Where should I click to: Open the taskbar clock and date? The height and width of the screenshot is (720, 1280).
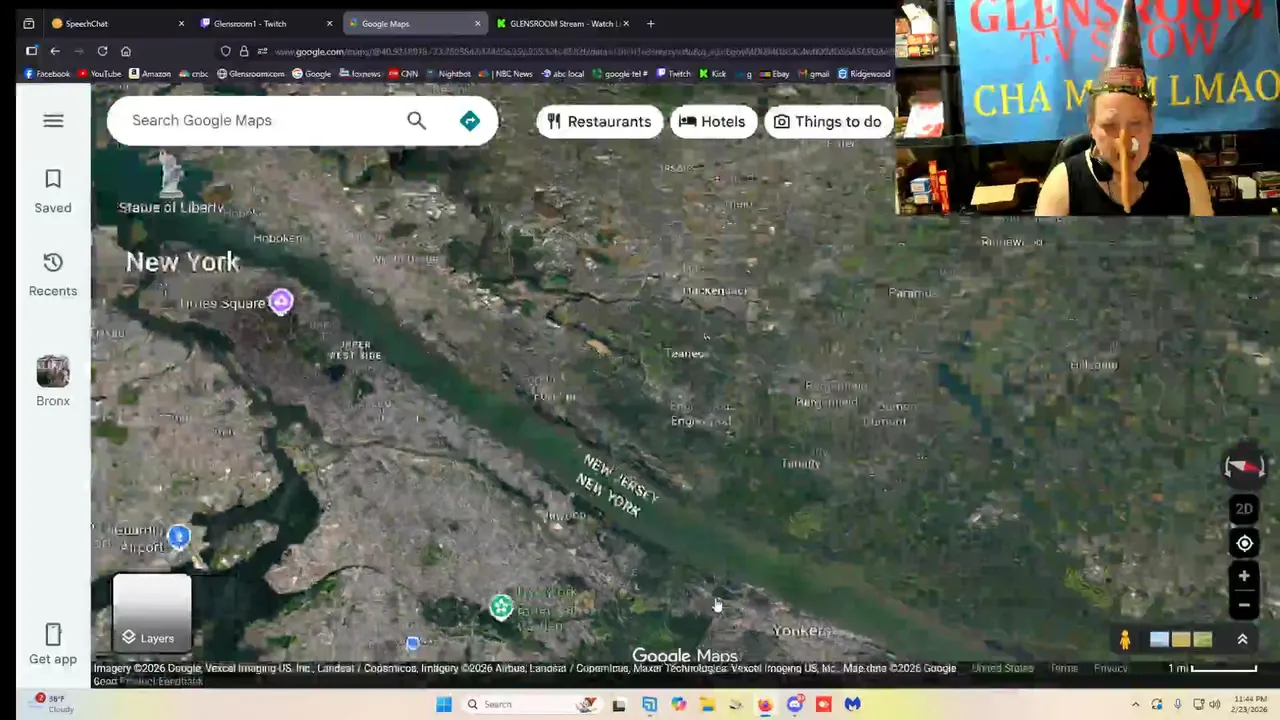point(1250,704)
